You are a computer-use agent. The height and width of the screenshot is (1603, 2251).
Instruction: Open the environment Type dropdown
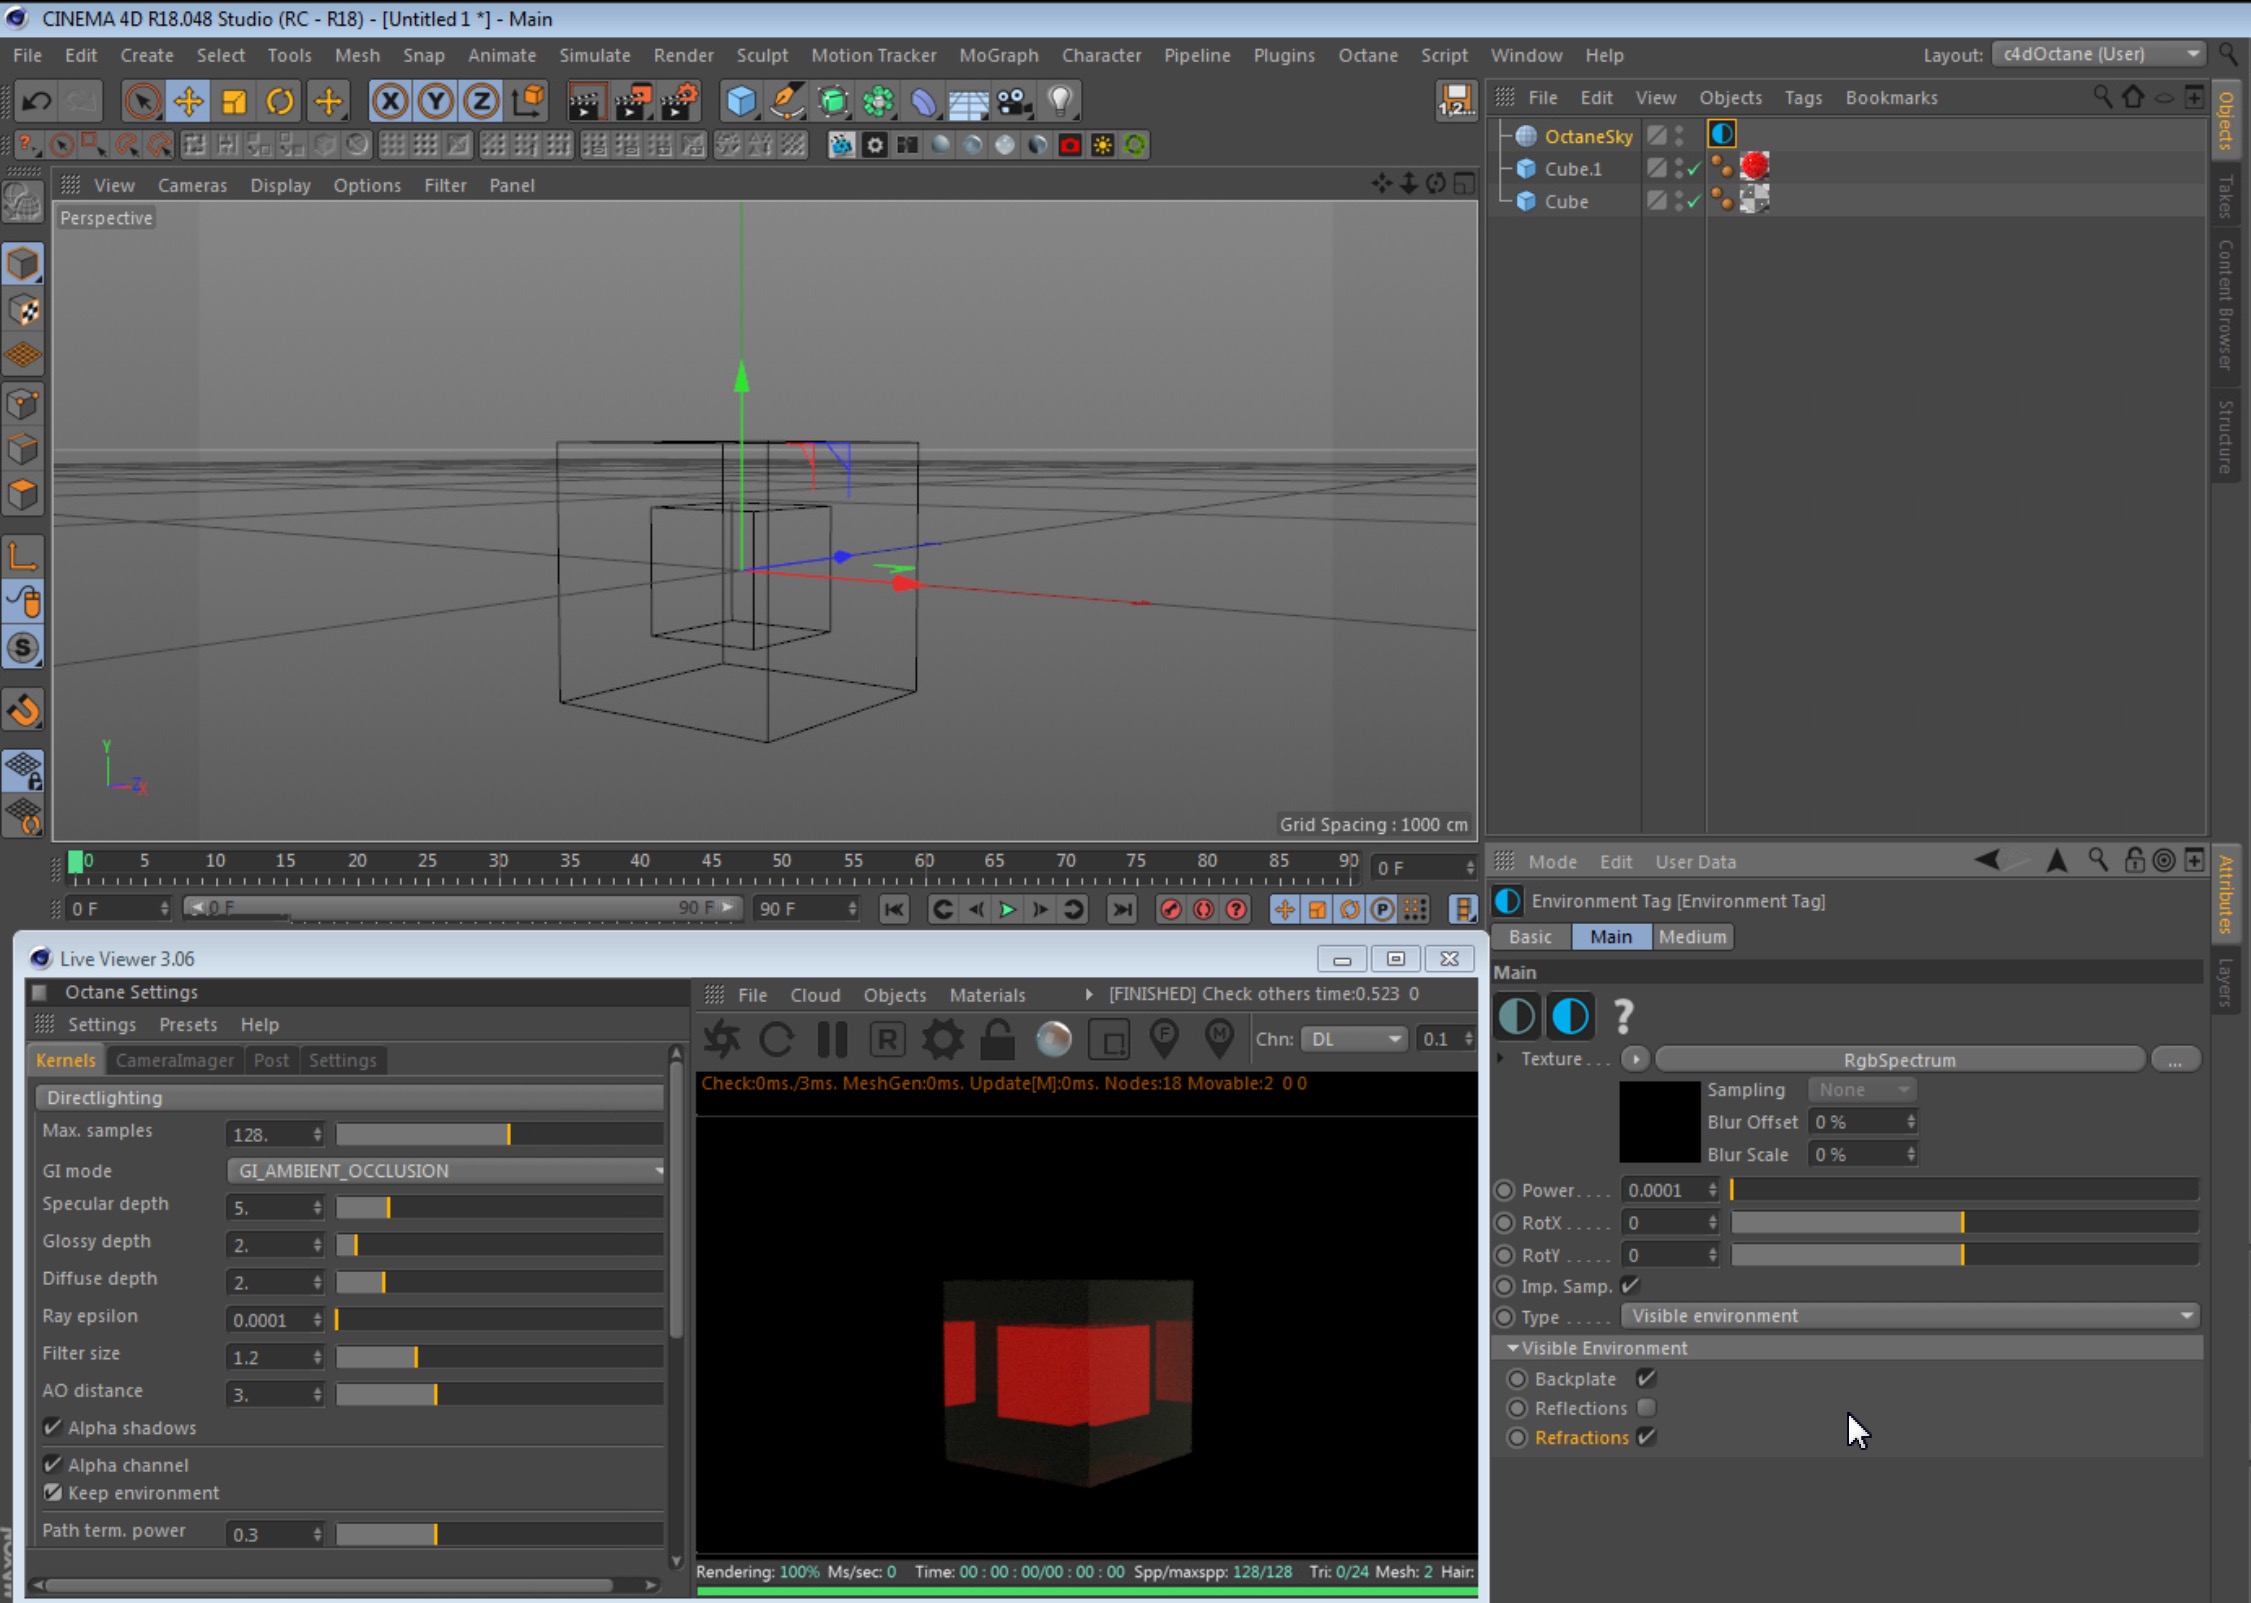1909,1316
